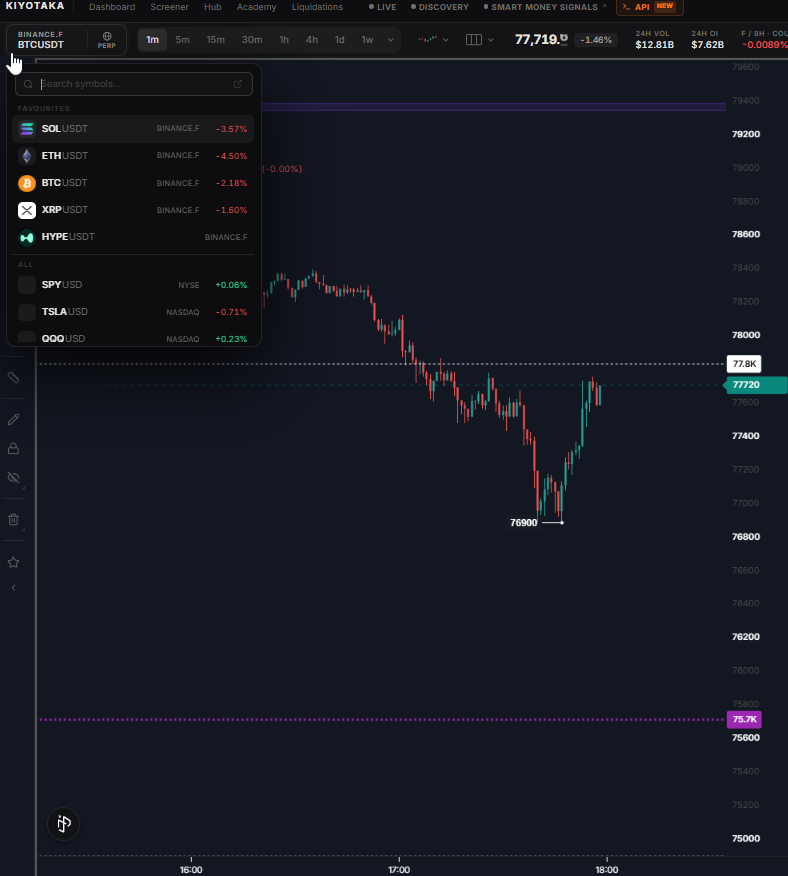Select the 5m timeframe
This screenshot has height=876, width=788.
[182, 40]
